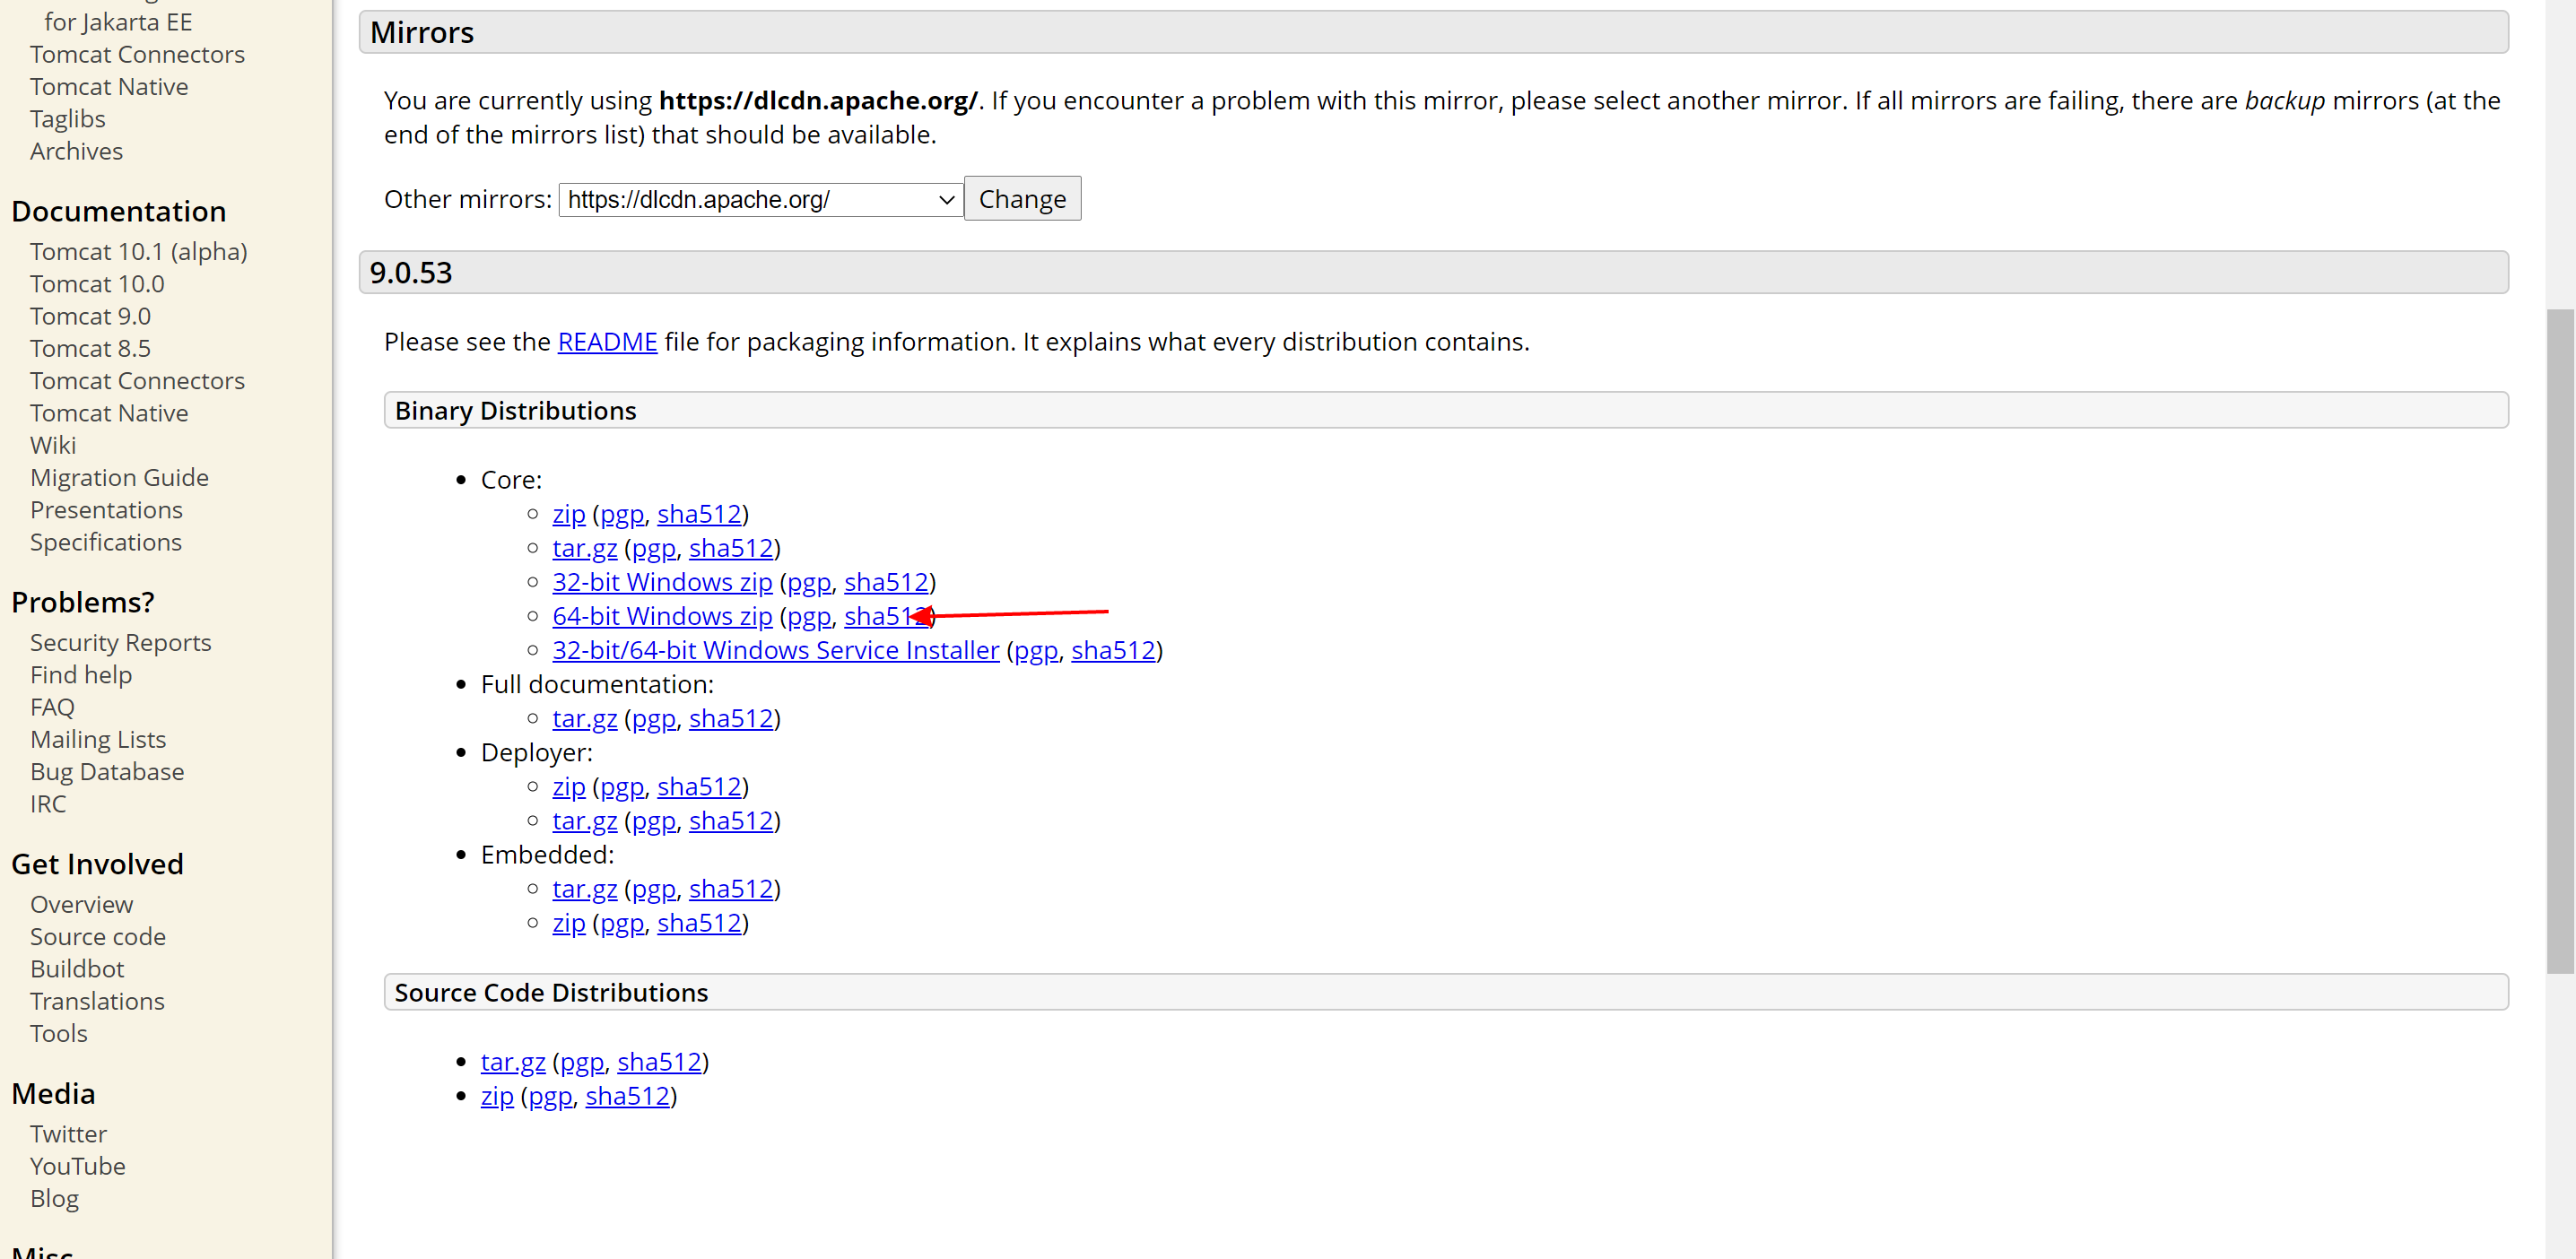Visit the YouTube media link
The image size is (2576, 1259).
[77, 1166]
